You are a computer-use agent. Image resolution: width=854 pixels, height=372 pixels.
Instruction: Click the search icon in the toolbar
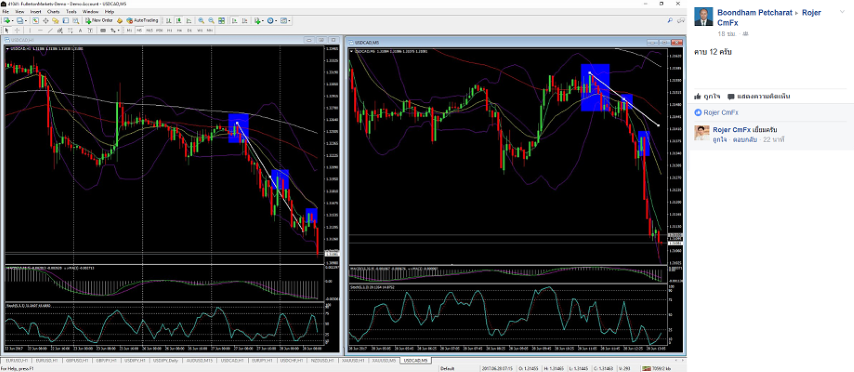[670, 20]
